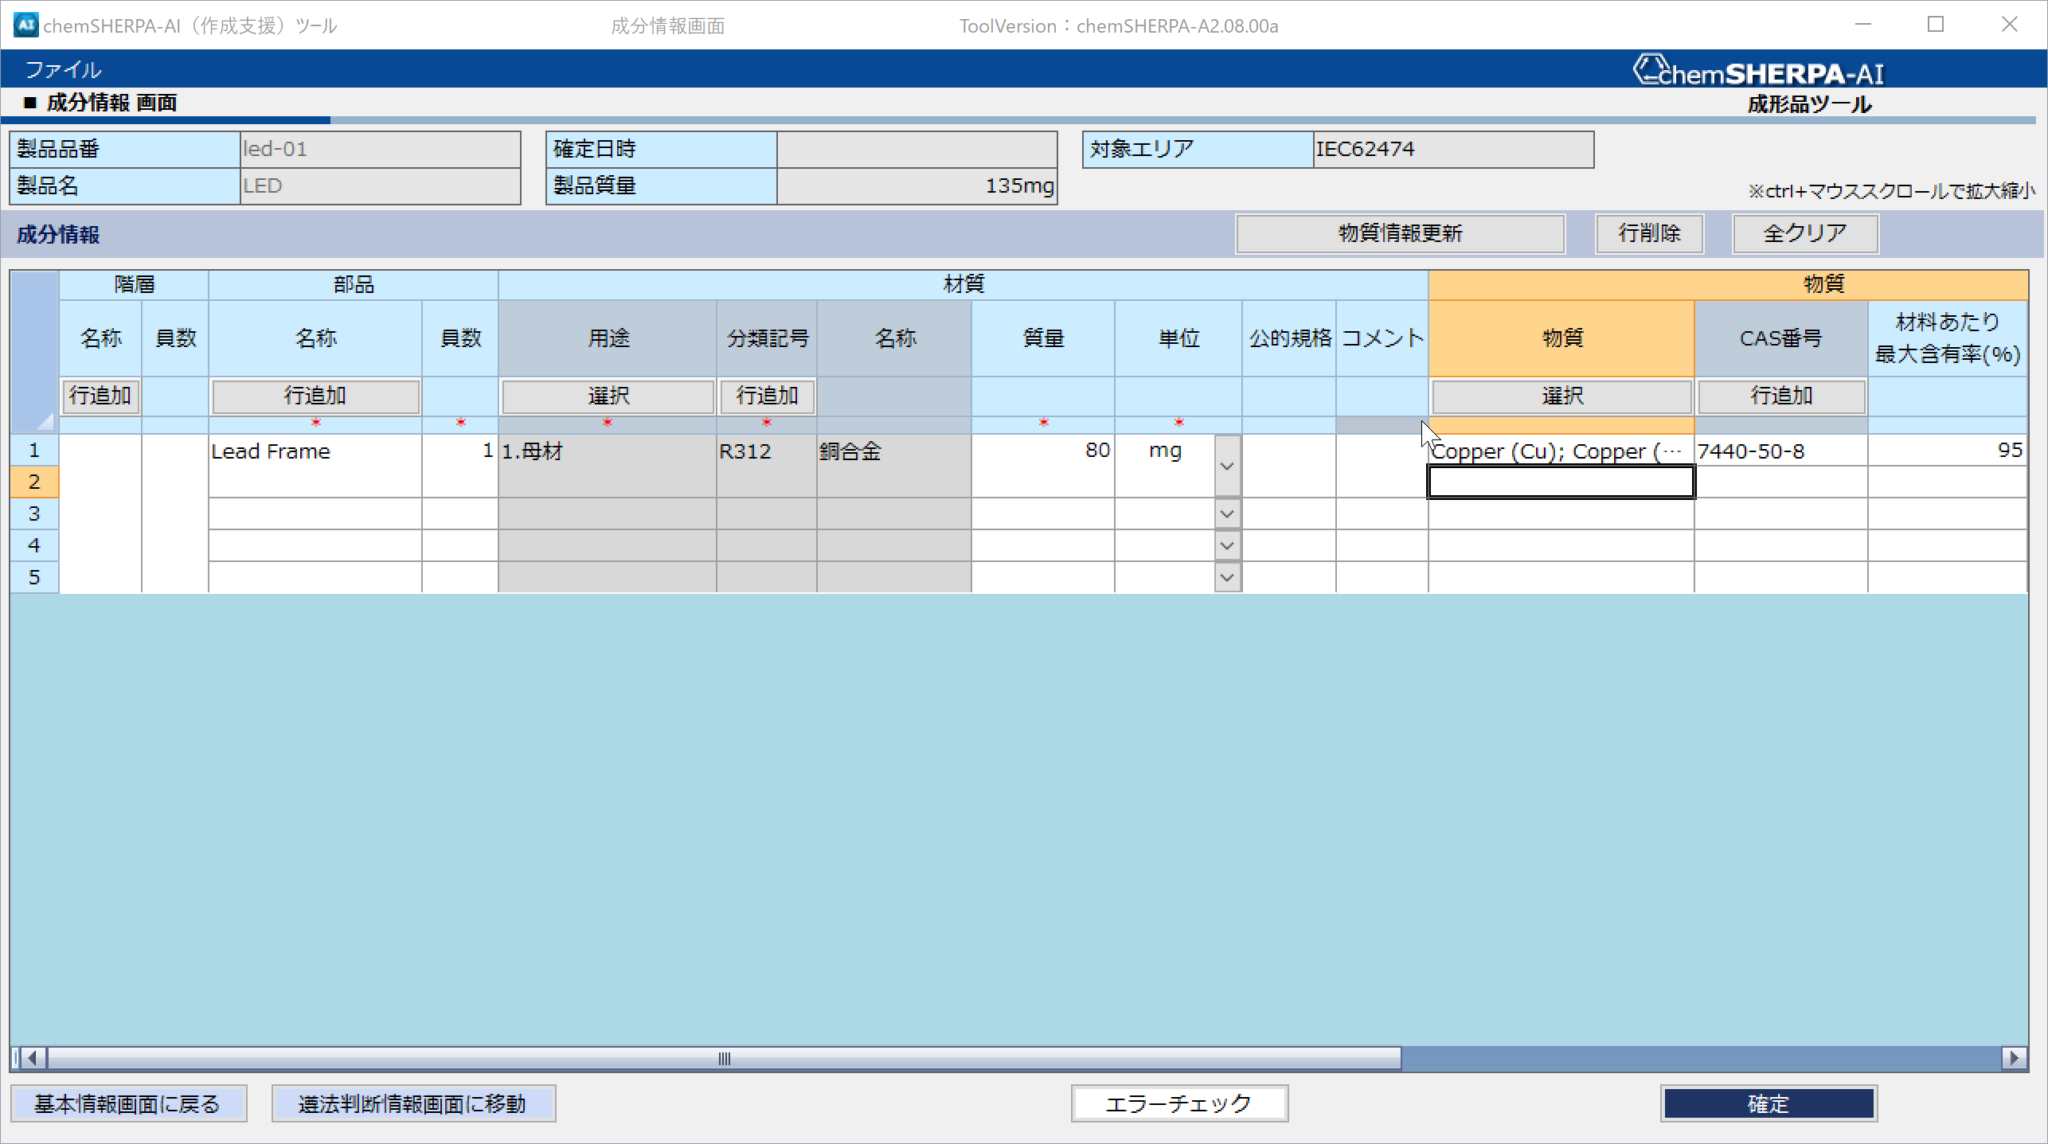
Task: Click the scroll left arrow of horizontal scrollbar
Action: (32, 1058)
